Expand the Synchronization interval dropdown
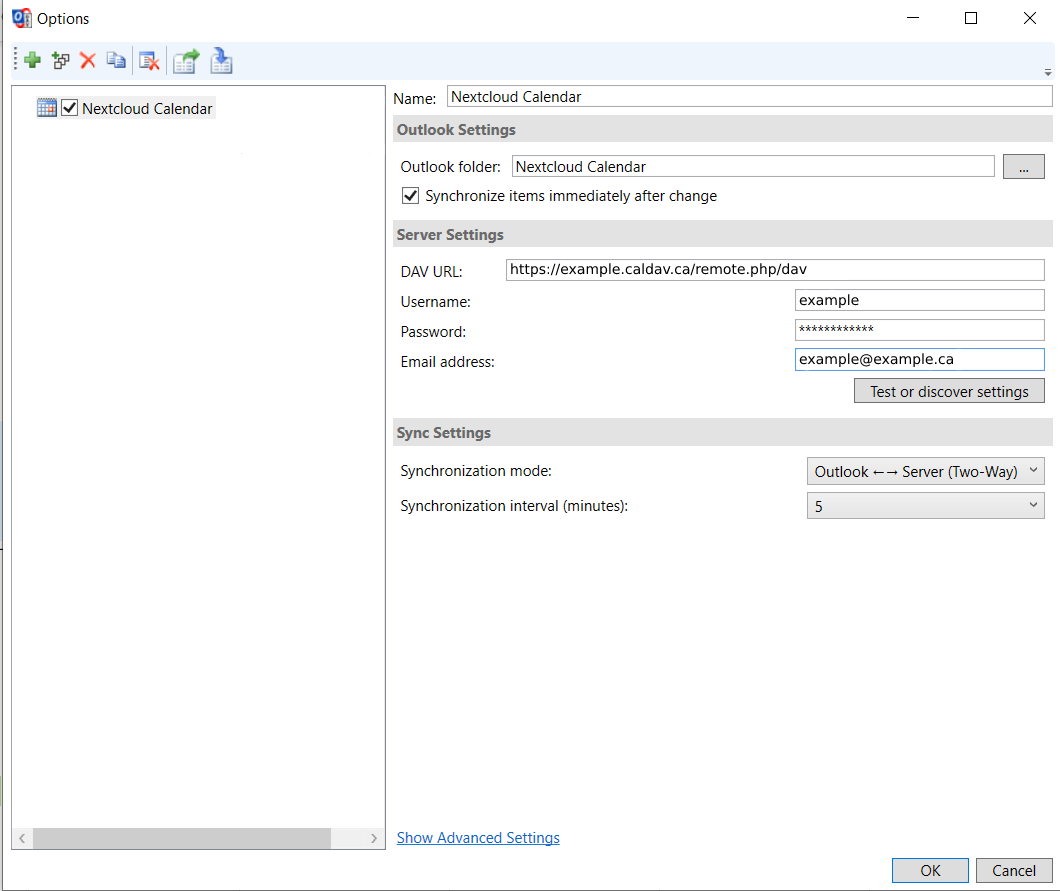Viewport: 1060px width, 891px height. (925, 506)
